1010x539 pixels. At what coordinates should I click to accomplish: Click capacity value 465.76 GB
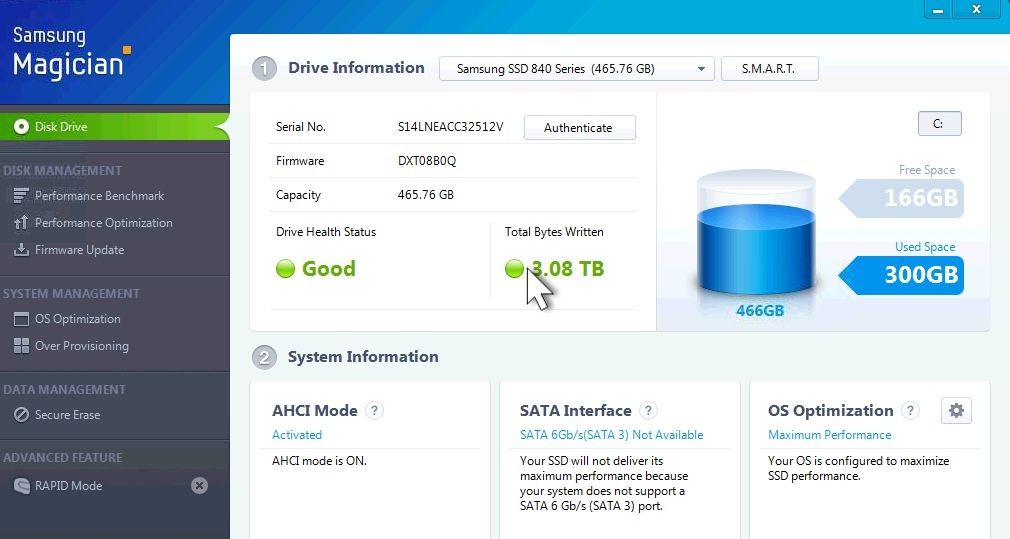[426, 194]
